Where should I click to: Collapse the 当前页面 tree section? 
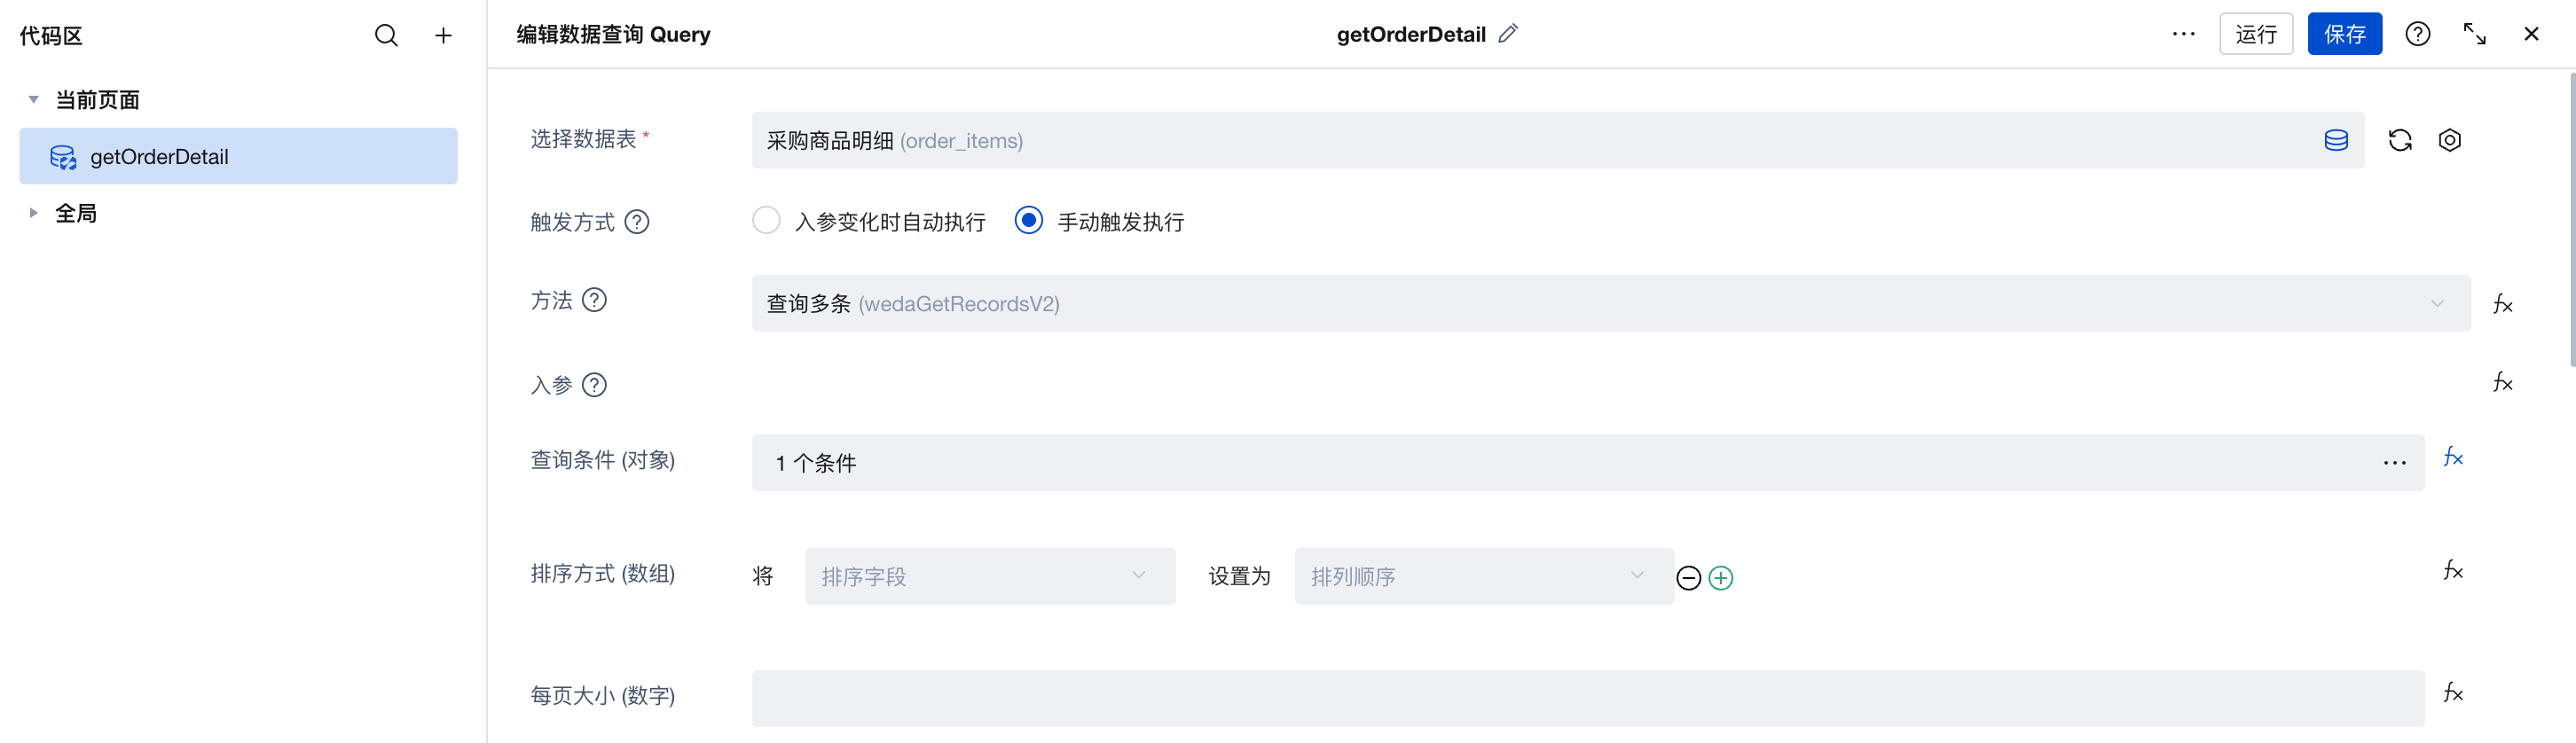(x=34, y=100)
